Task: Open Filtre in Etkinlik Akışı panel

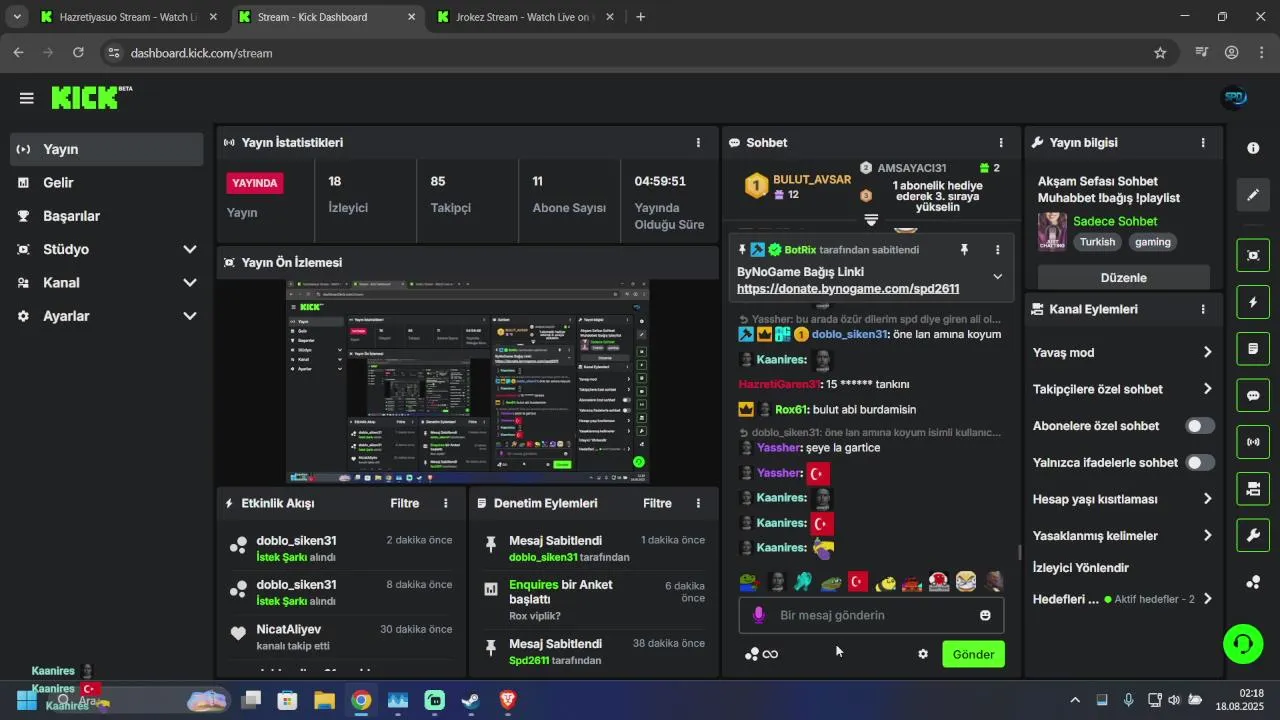Action: click(x=405, y=503)
